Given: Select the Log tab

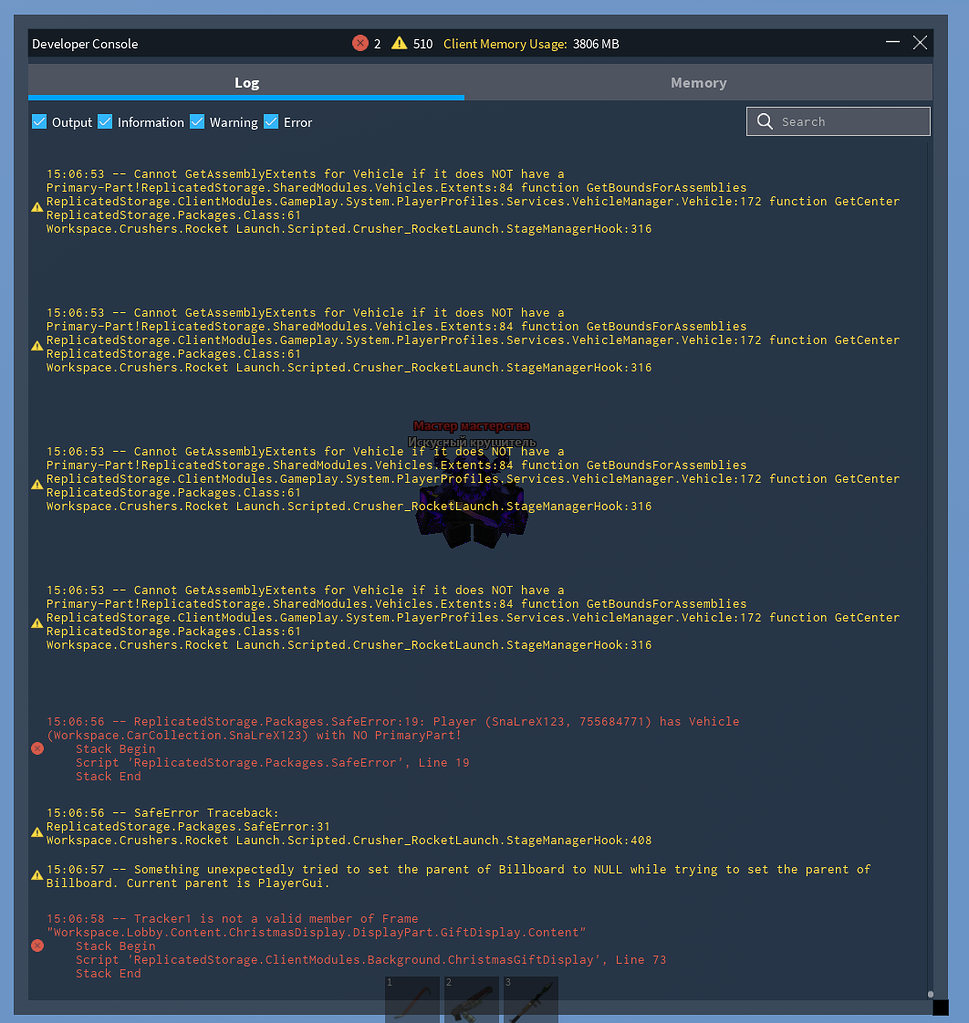Looking at the screenshot, I should pos(246,83).
